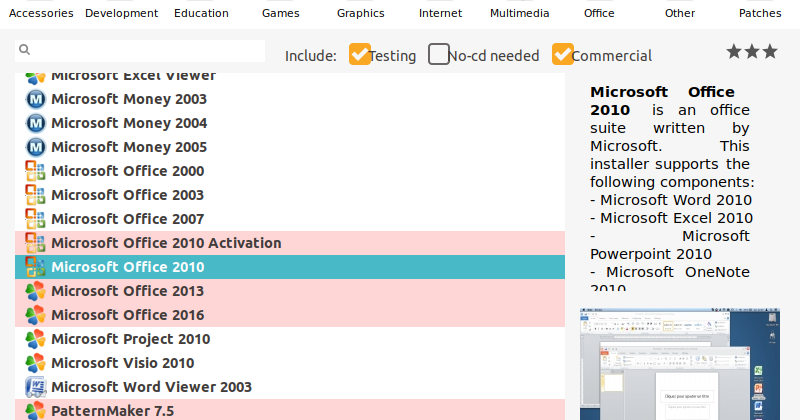Select Microsoft Money 2003 text
The width and height of the screenshot is (800, 420).
[x=129, y=99]
